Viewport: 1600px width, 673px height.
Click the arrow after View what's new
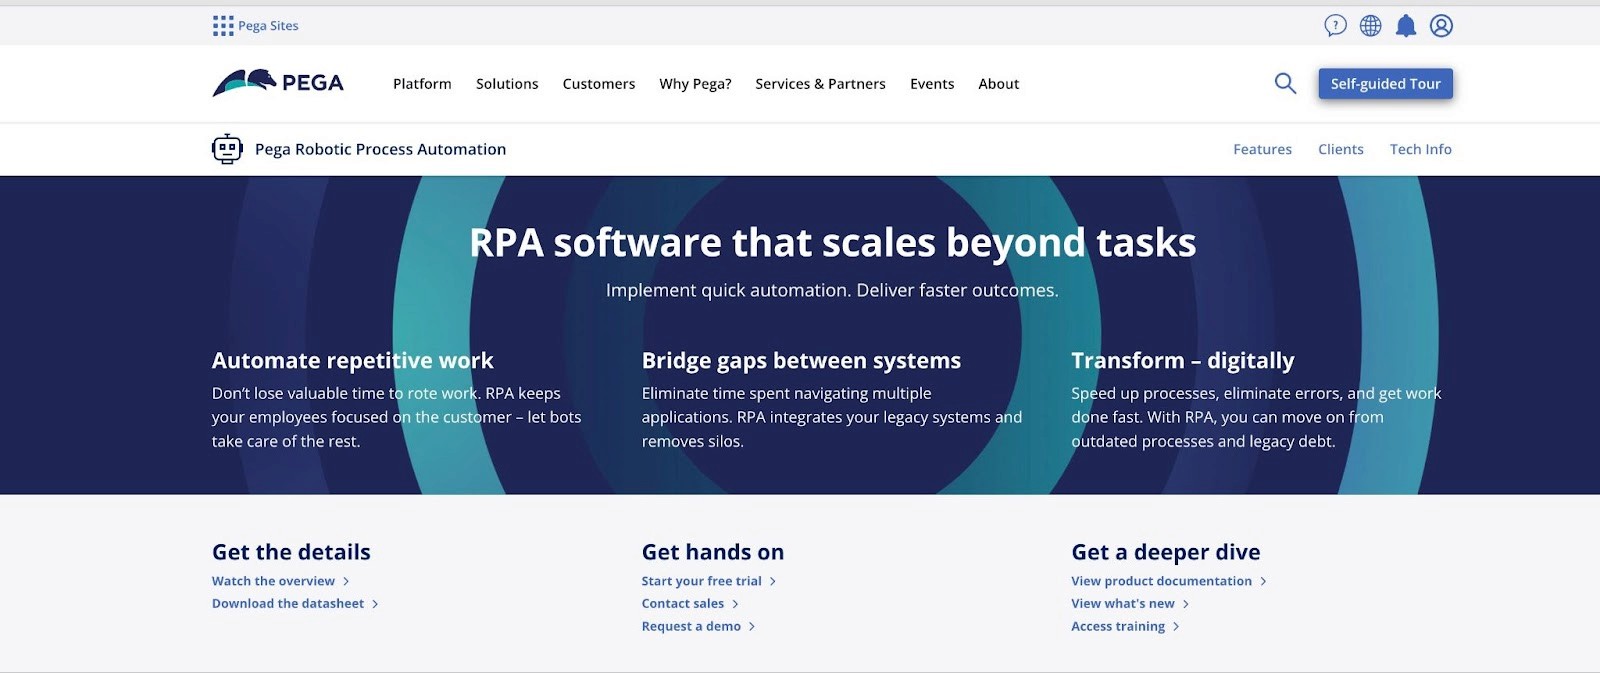[1186, 604]
